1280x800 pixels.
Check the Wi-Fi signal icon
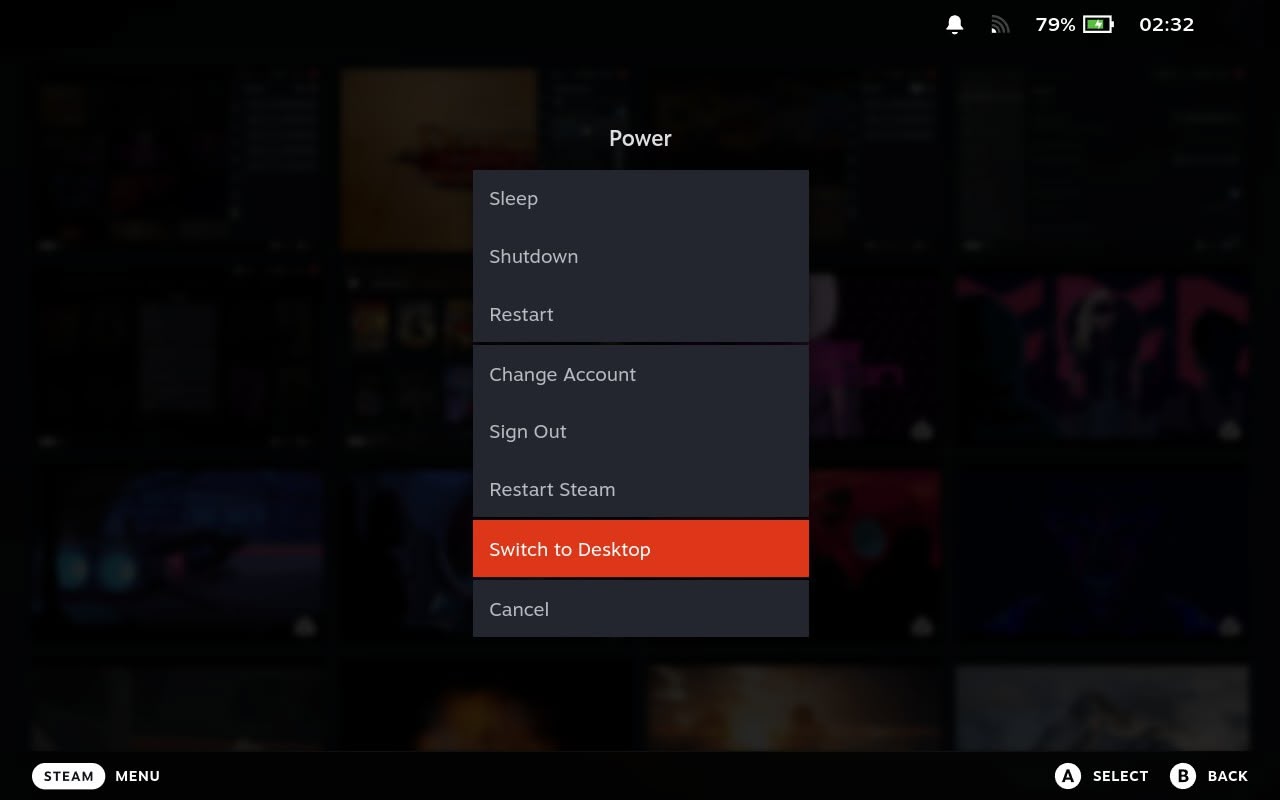click(x=1000, y=25)
